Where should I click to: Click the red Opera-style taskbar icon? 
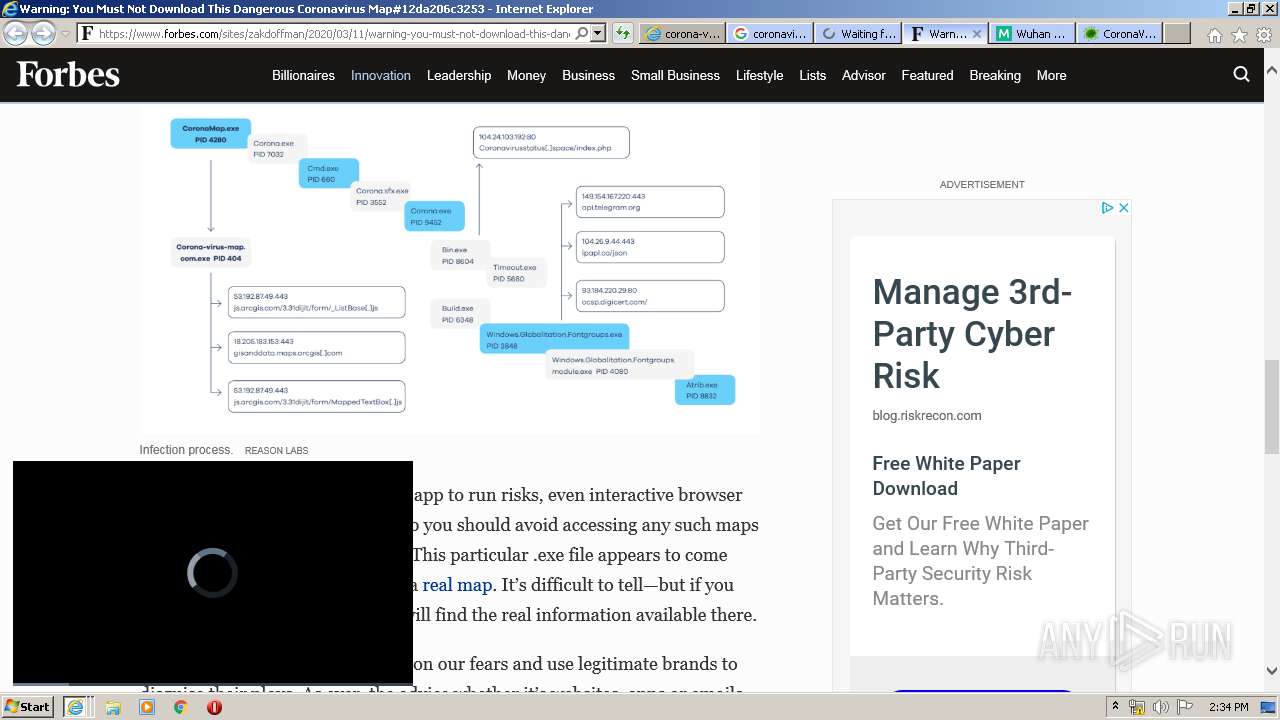214,707
